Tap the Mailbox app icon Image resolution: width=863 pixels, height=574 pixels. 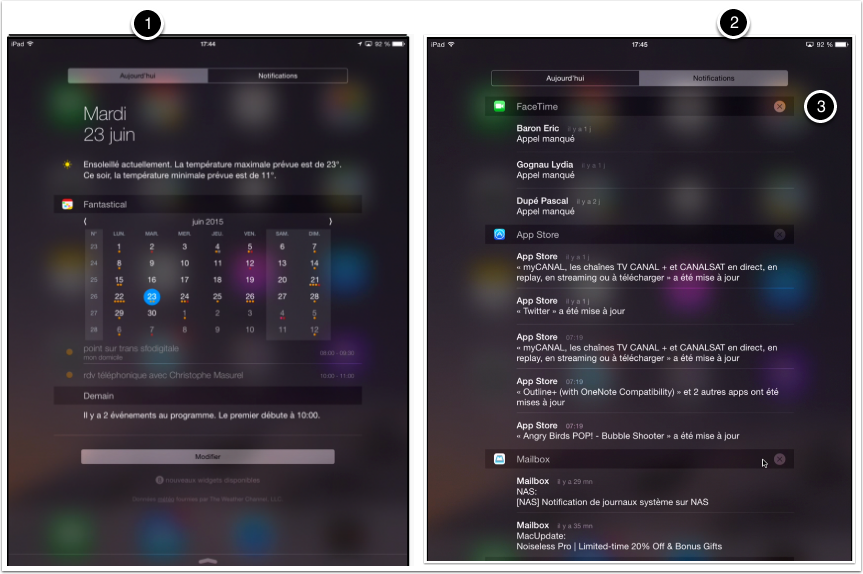[499, 459]
